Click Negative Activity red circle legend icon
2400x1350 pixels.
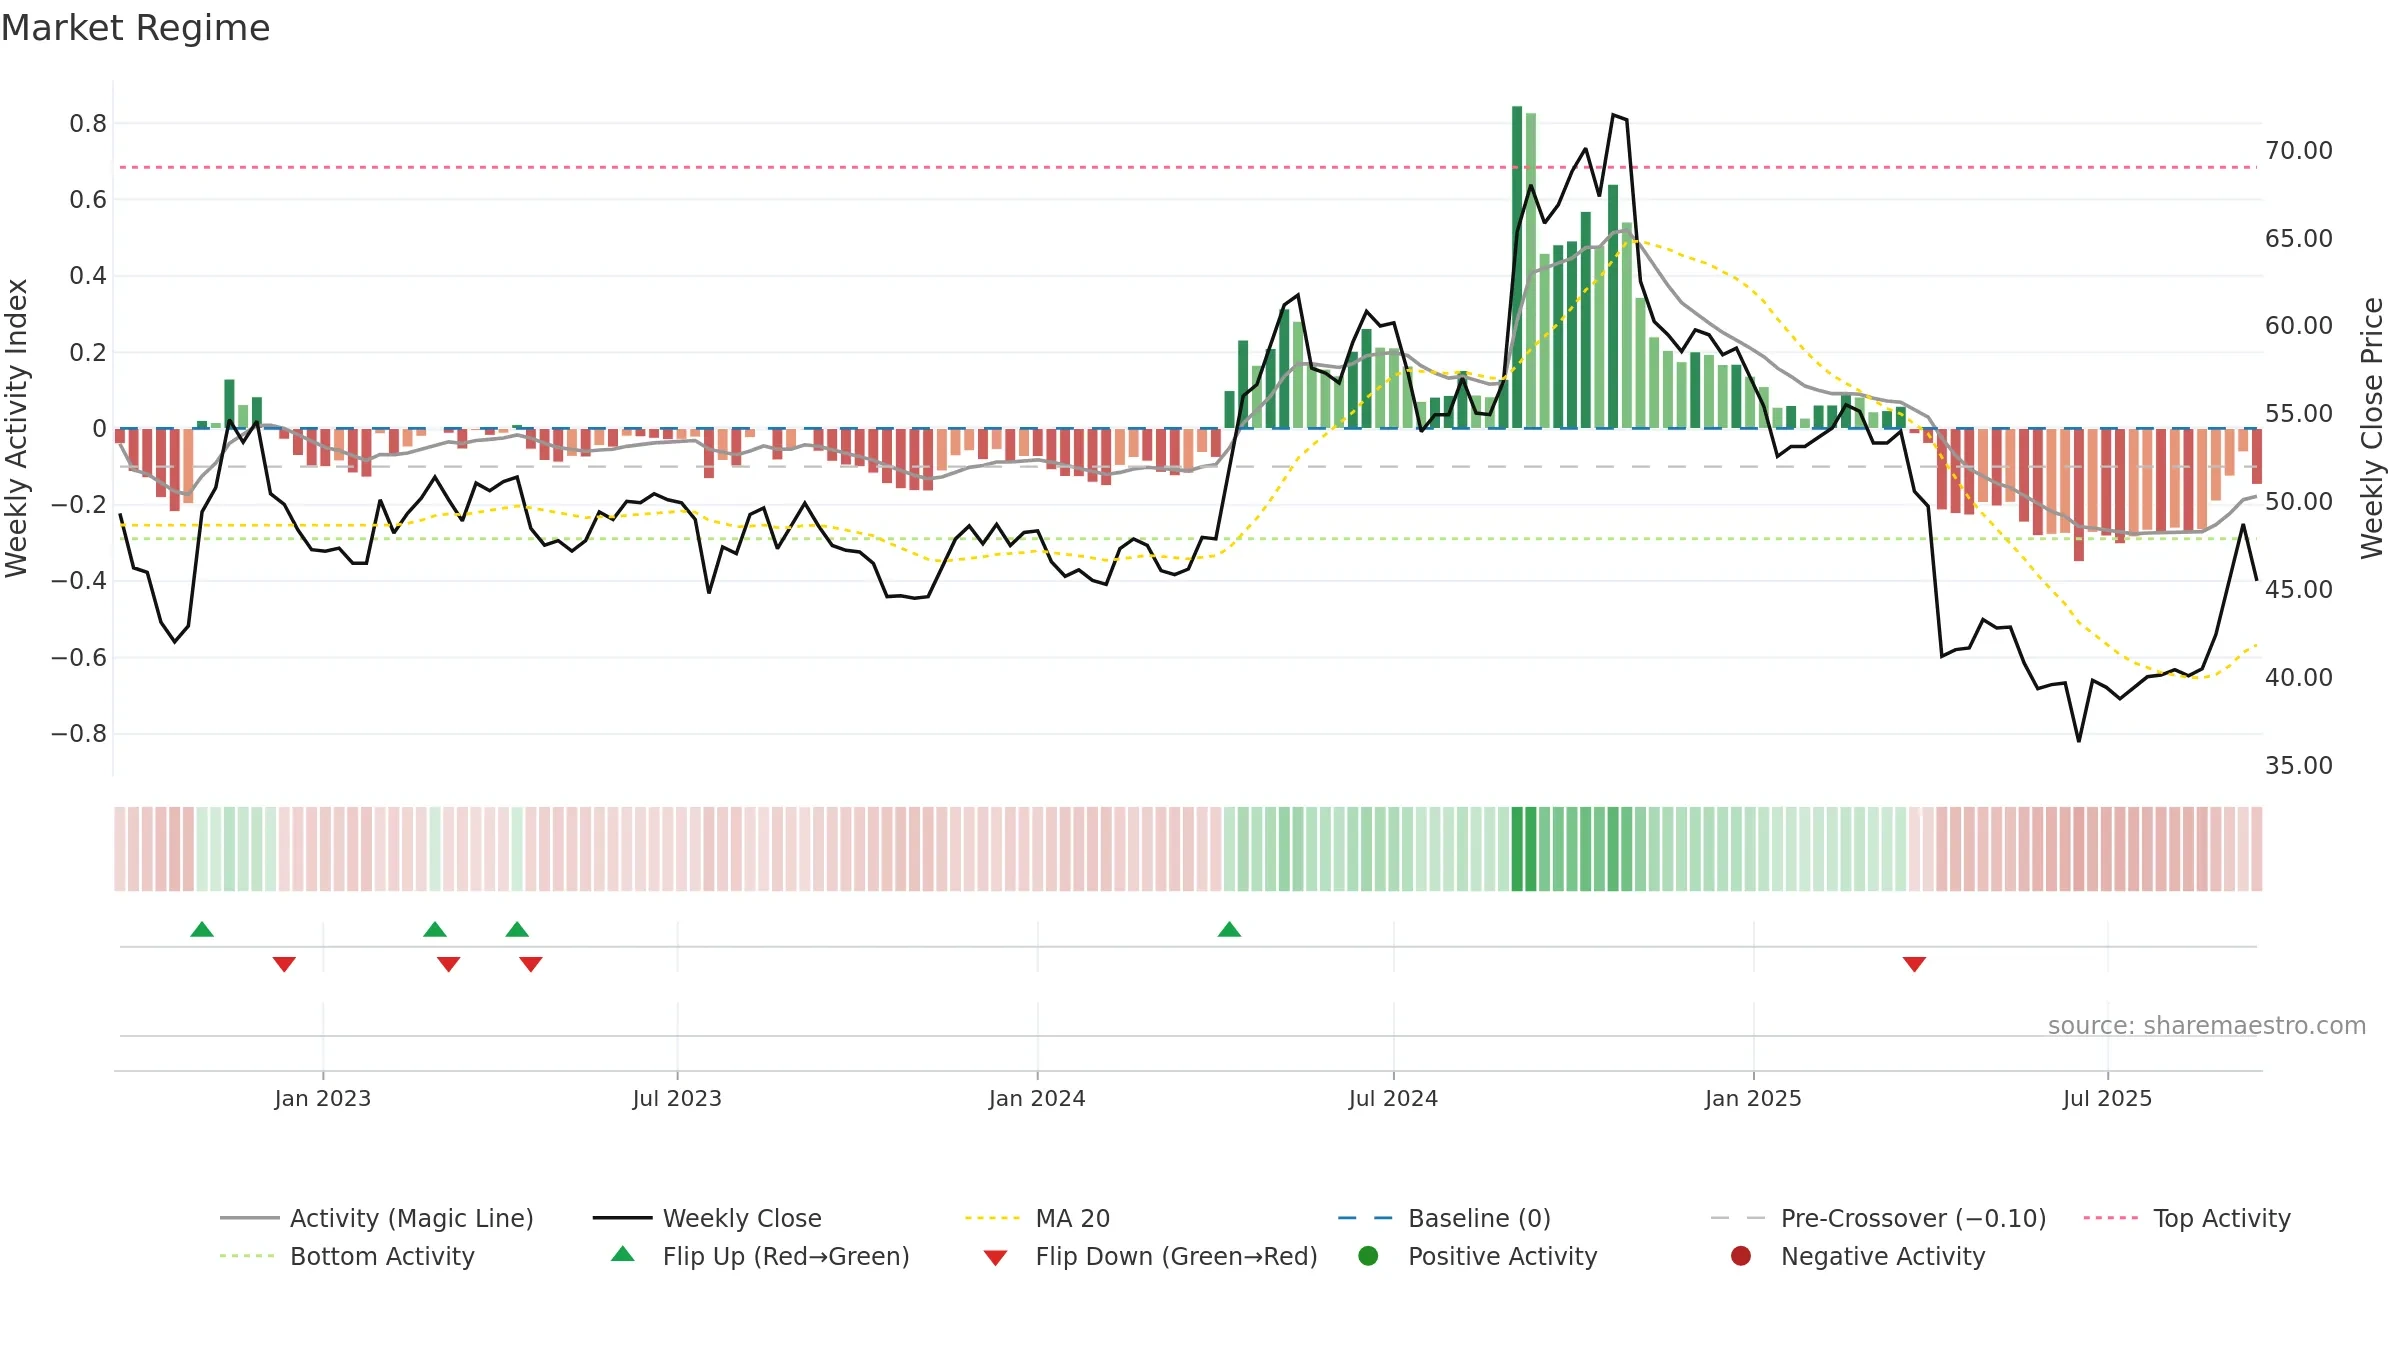coord(1741,1255)
